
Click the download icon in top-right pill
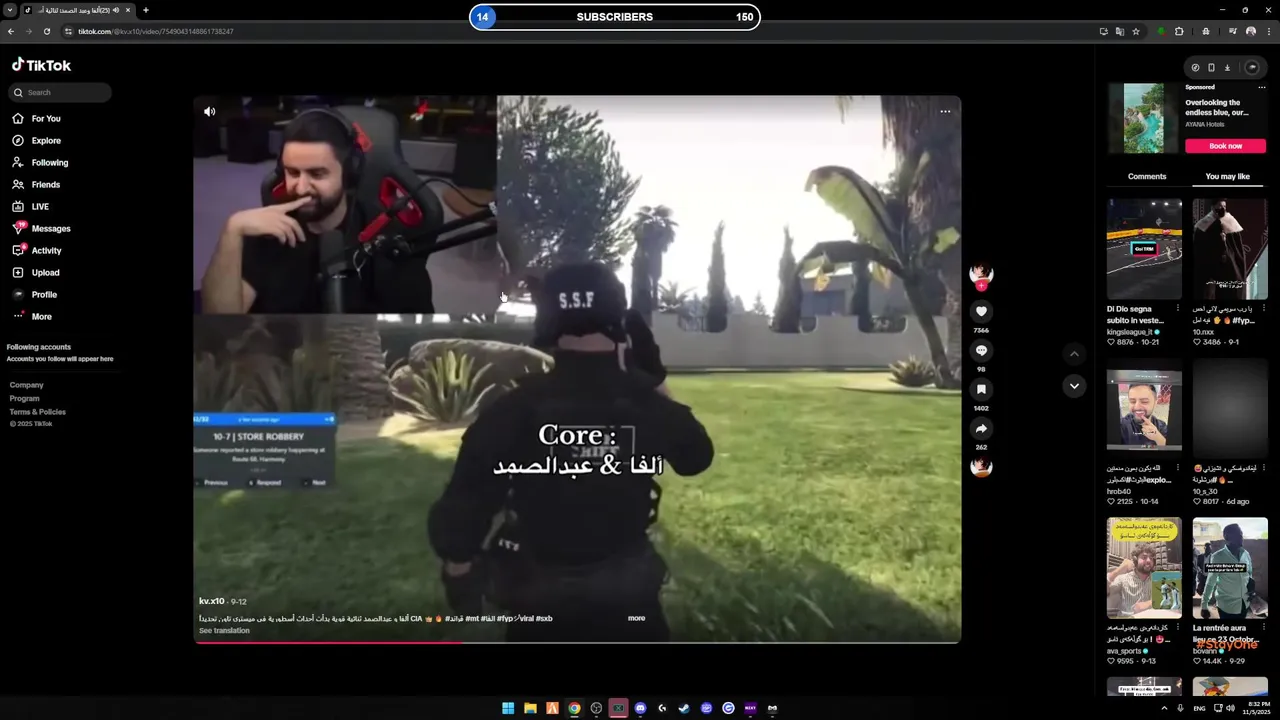[1227, 68]
